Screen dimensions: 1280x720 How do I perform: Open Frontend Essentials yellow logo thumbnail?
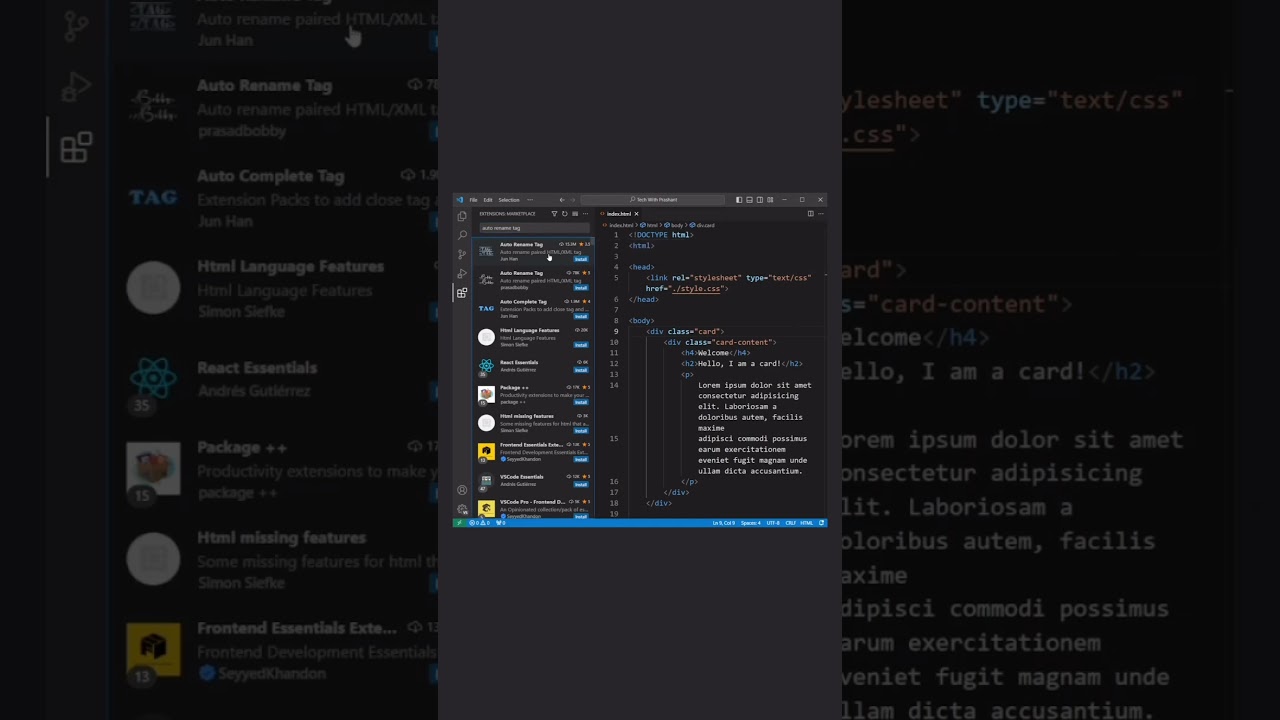coord(486,452)
